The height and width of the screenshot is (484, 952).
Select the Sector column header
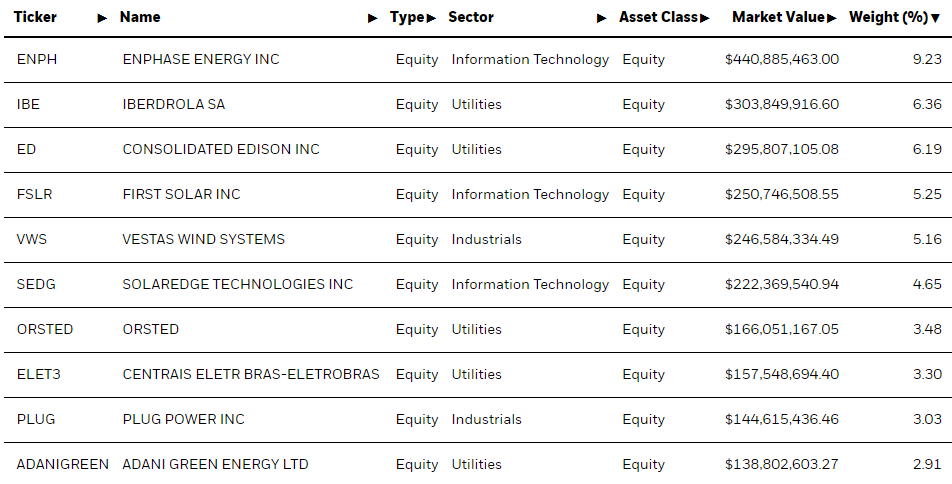[x=471, y=17]
